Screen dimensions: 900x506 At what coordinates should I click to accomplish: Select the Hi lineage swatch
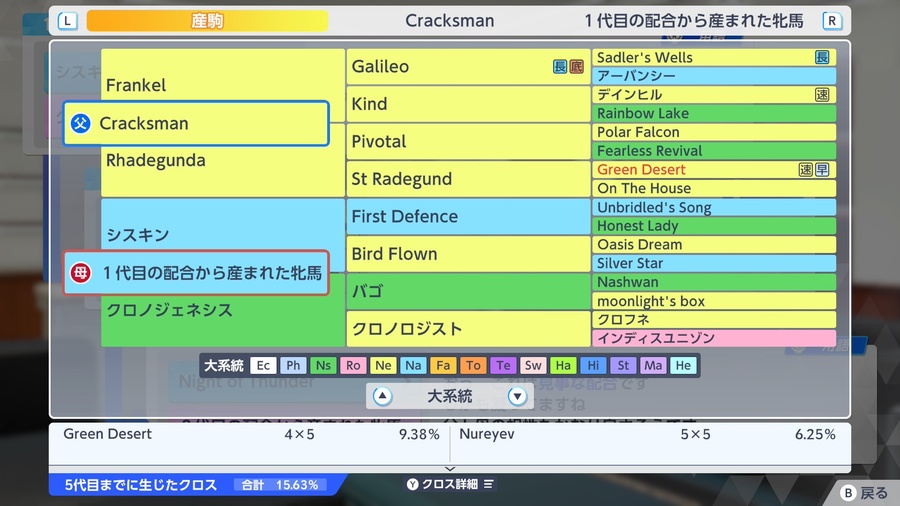(x=593, y=365)
